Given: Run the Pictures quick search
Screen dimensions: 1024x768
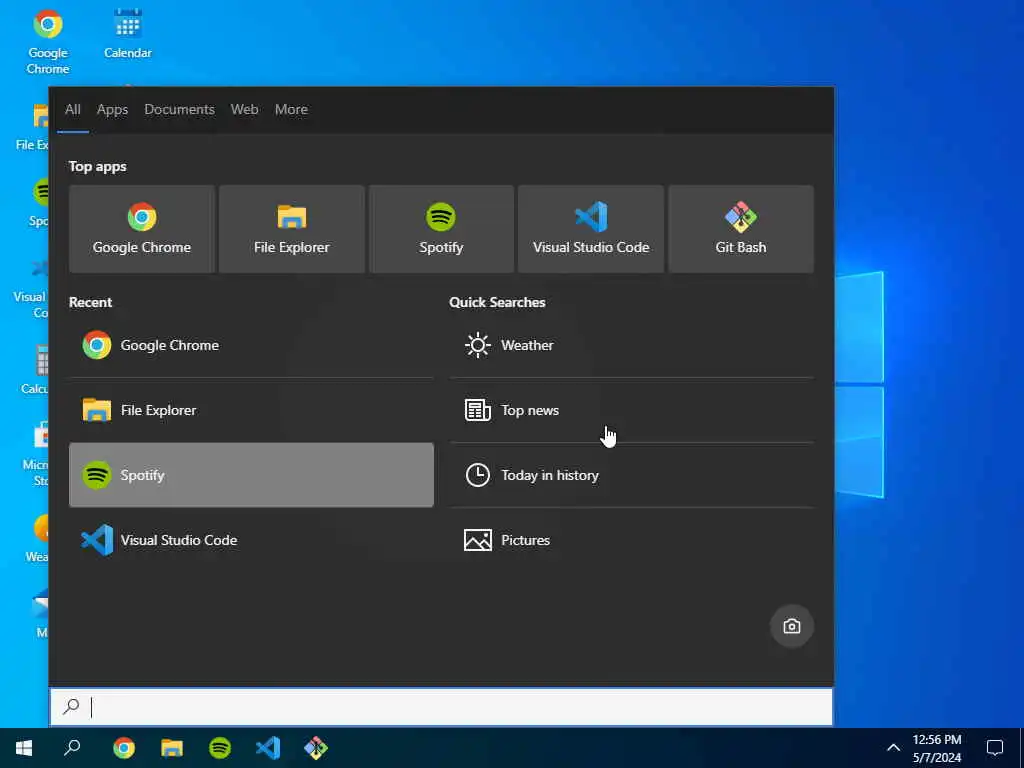Looking at the screenshot, I should 632,540.
